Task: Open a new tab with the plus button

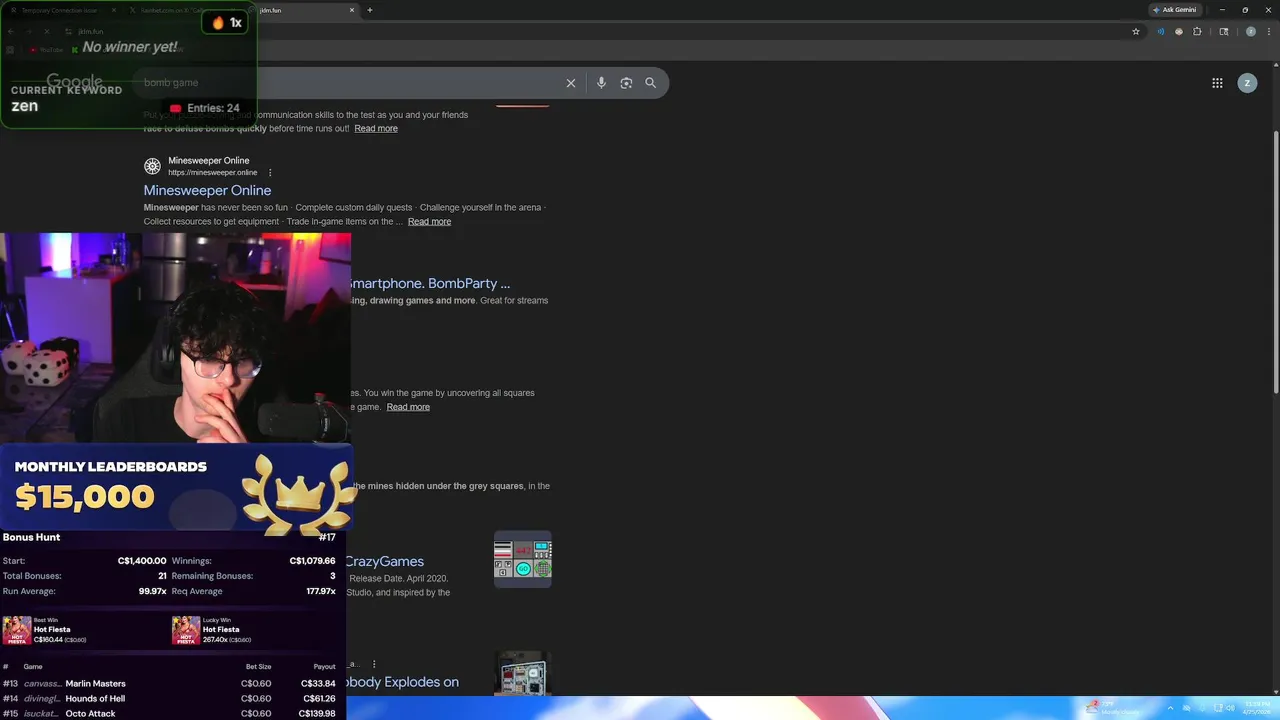Action: (370, 10)
